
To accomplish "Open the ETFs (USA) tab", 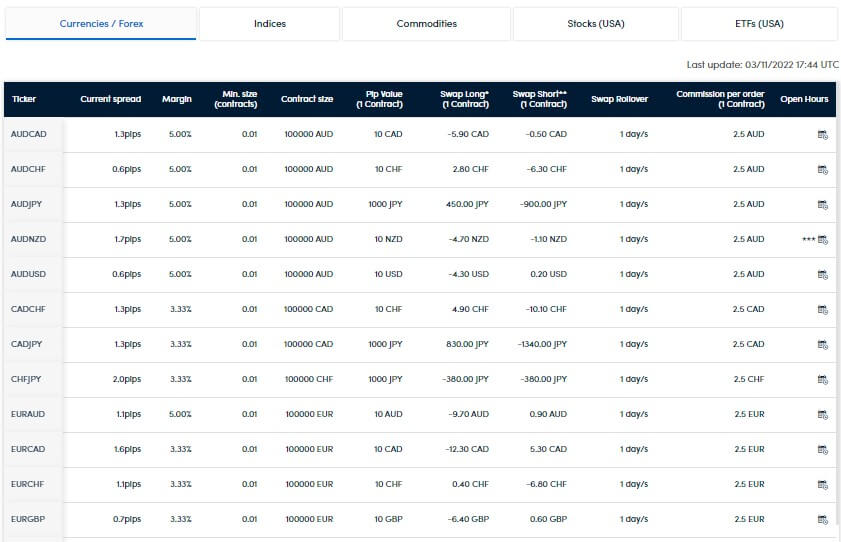I will (759, 24).
